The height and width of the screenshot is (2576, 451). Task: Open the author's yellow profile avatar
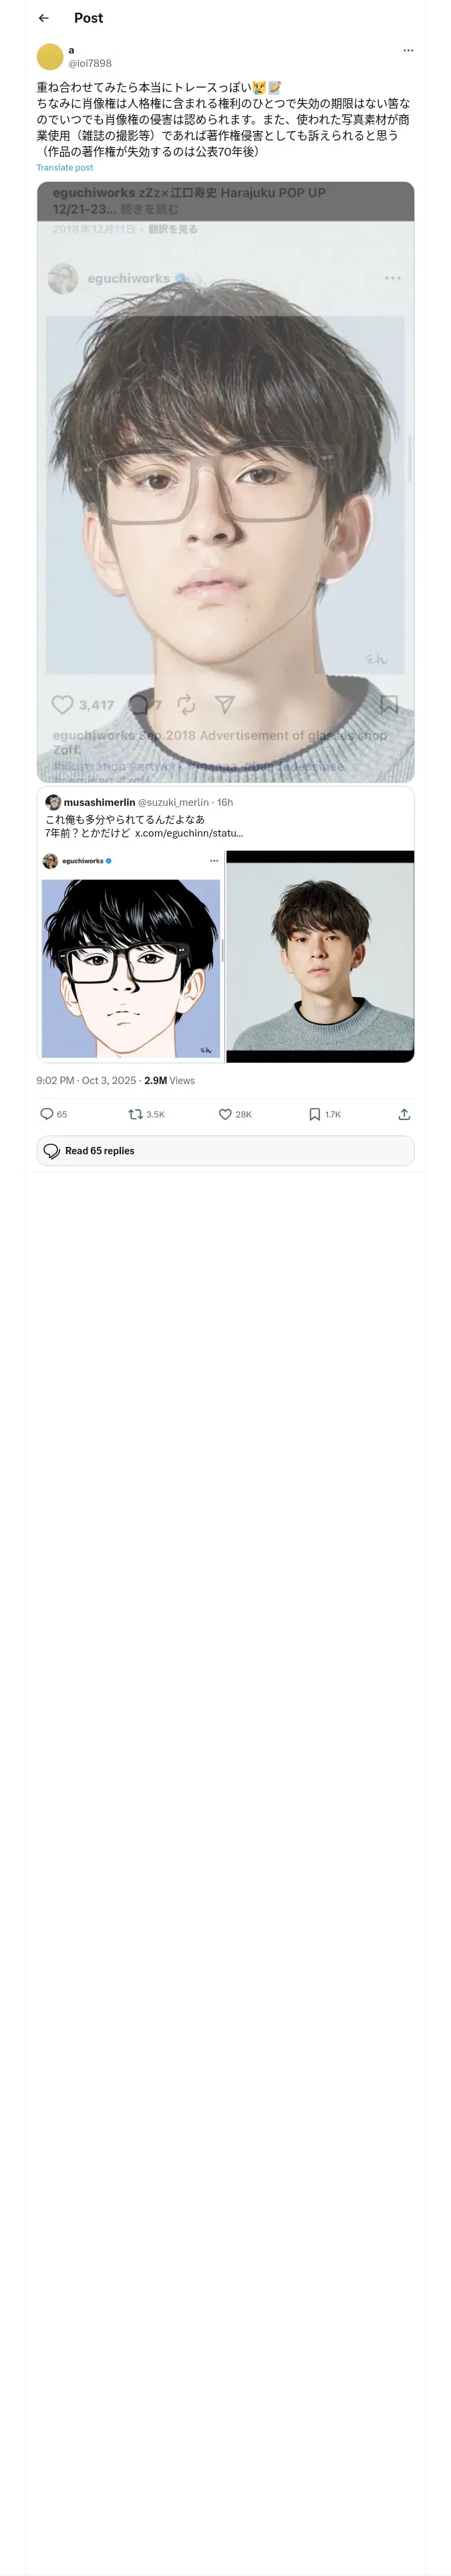coord(50,56)
